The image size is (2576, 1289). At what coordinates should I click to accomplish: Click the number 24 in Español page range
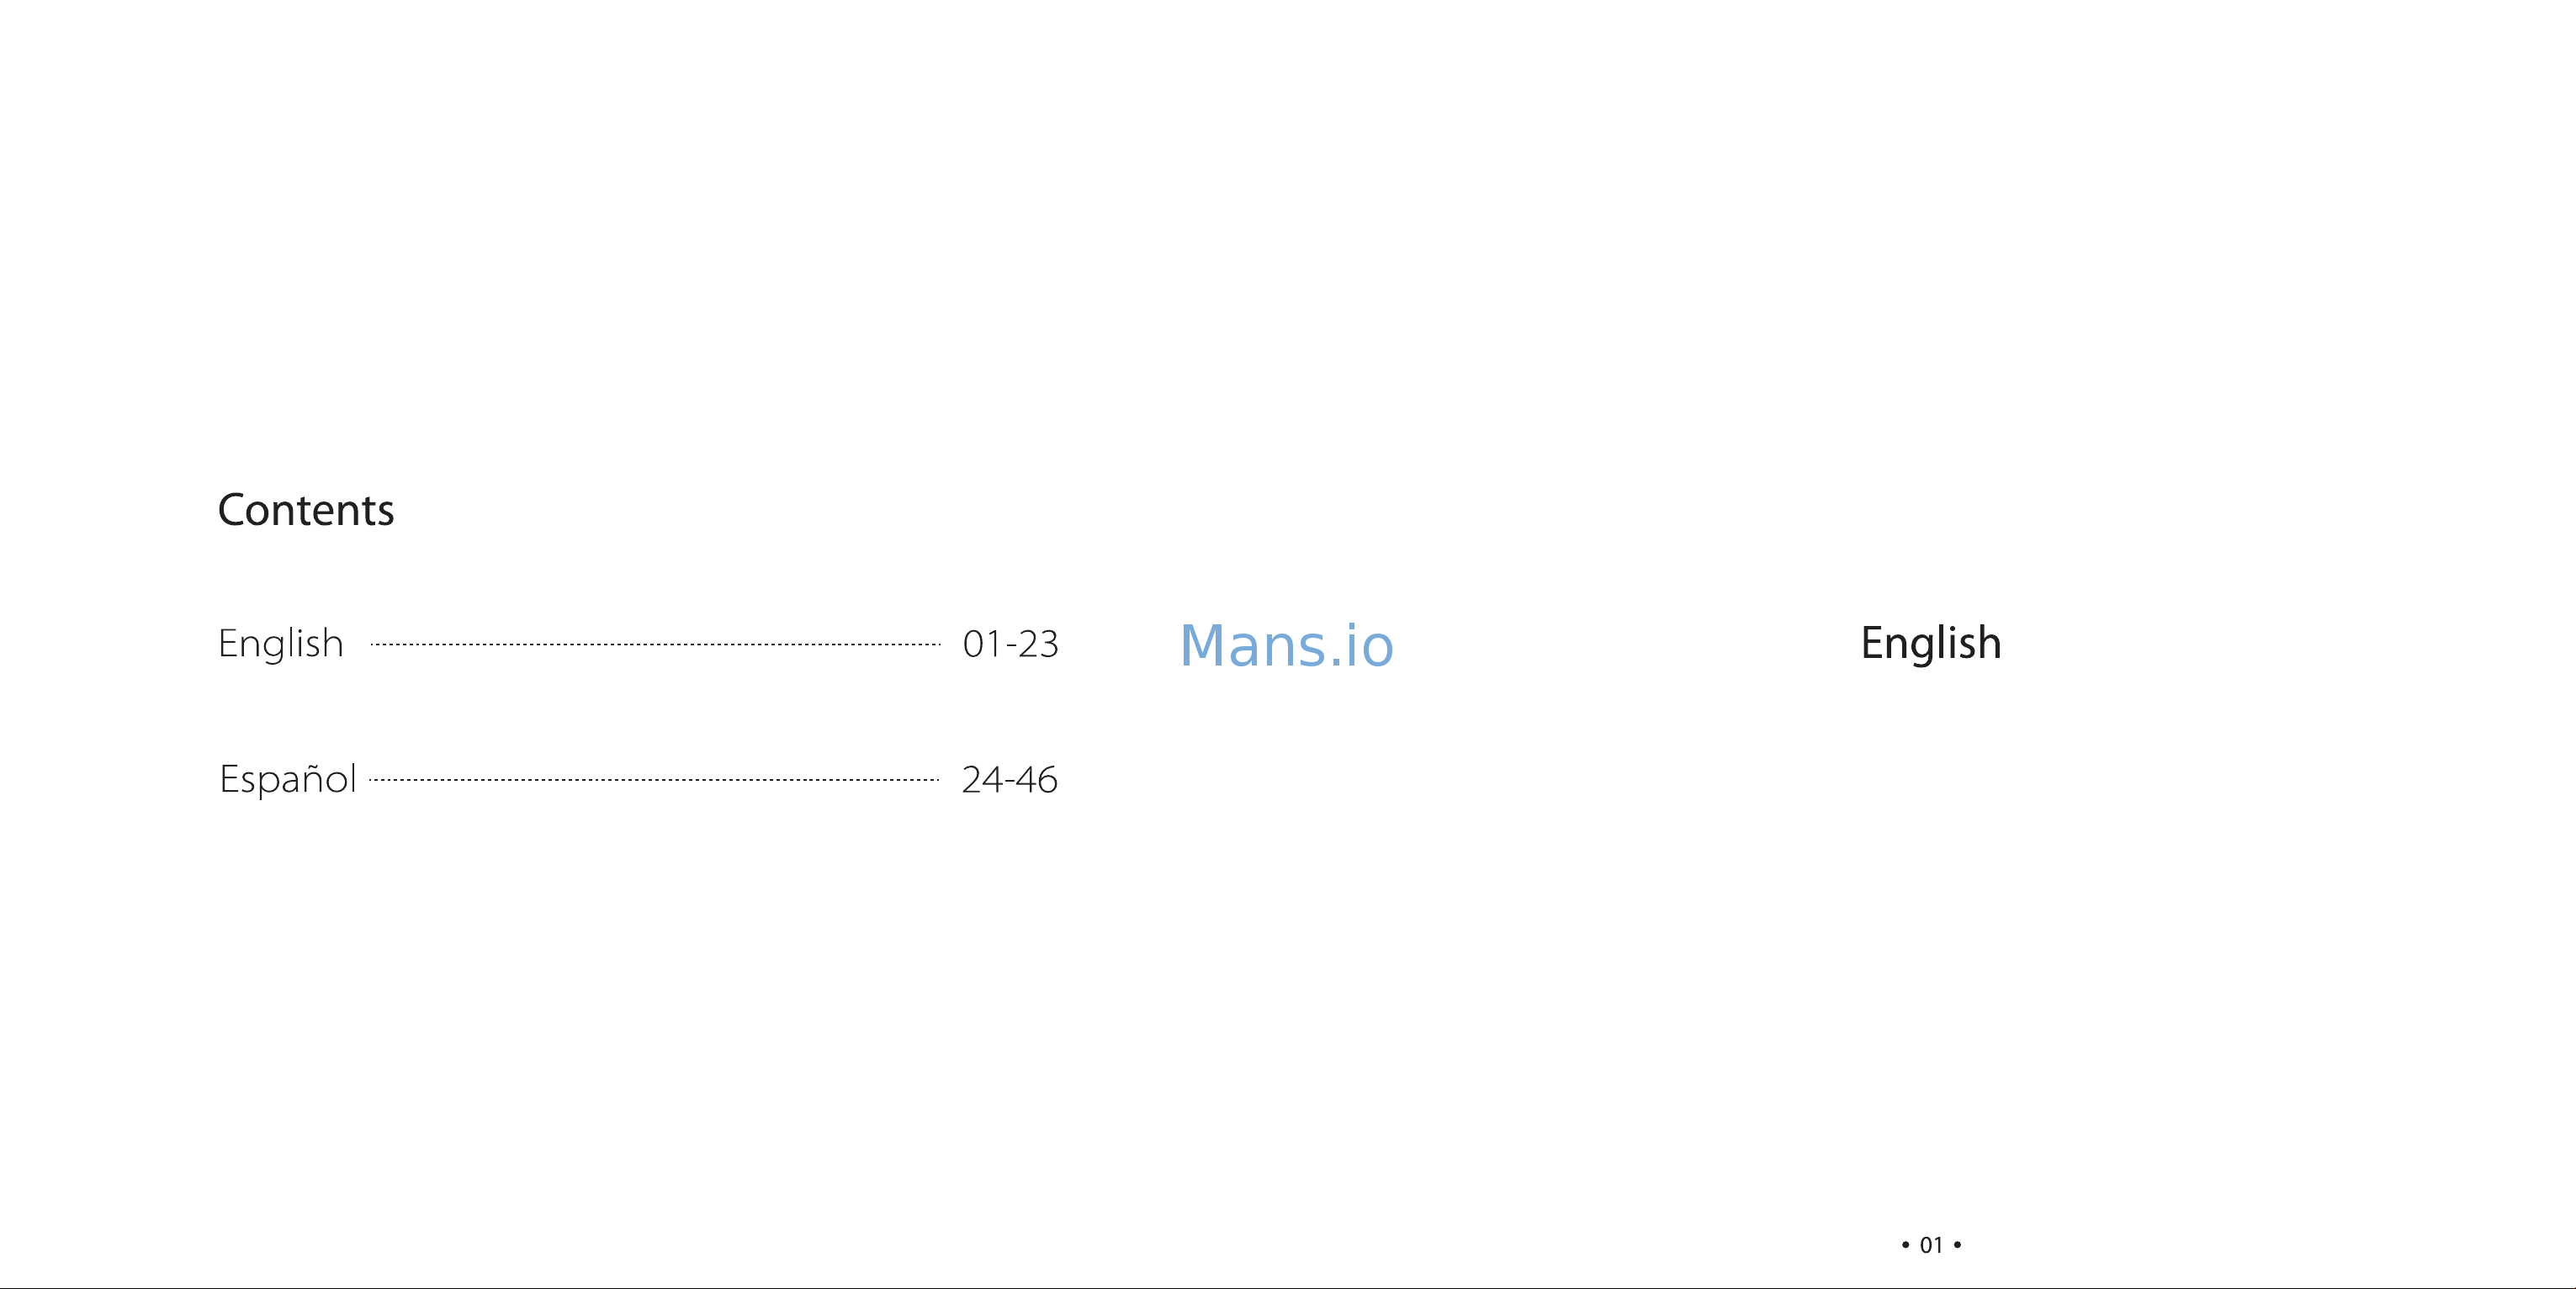982,780
